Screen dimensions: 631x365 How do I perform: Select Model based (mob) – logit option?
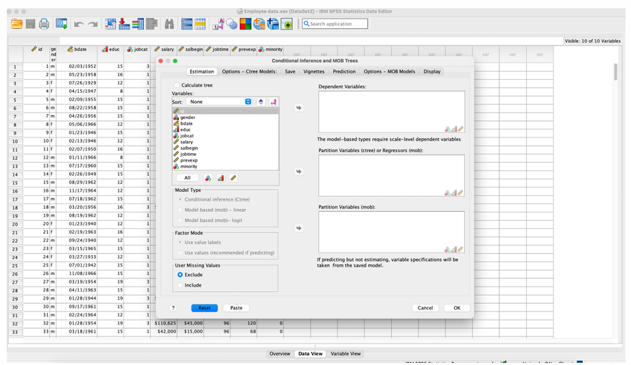click(180, 220)
